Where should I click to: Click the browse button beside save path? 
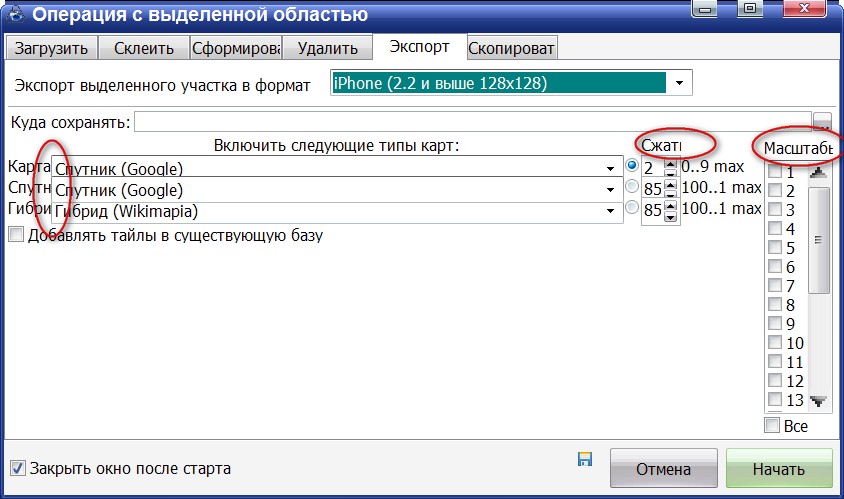tap(822, 122)
